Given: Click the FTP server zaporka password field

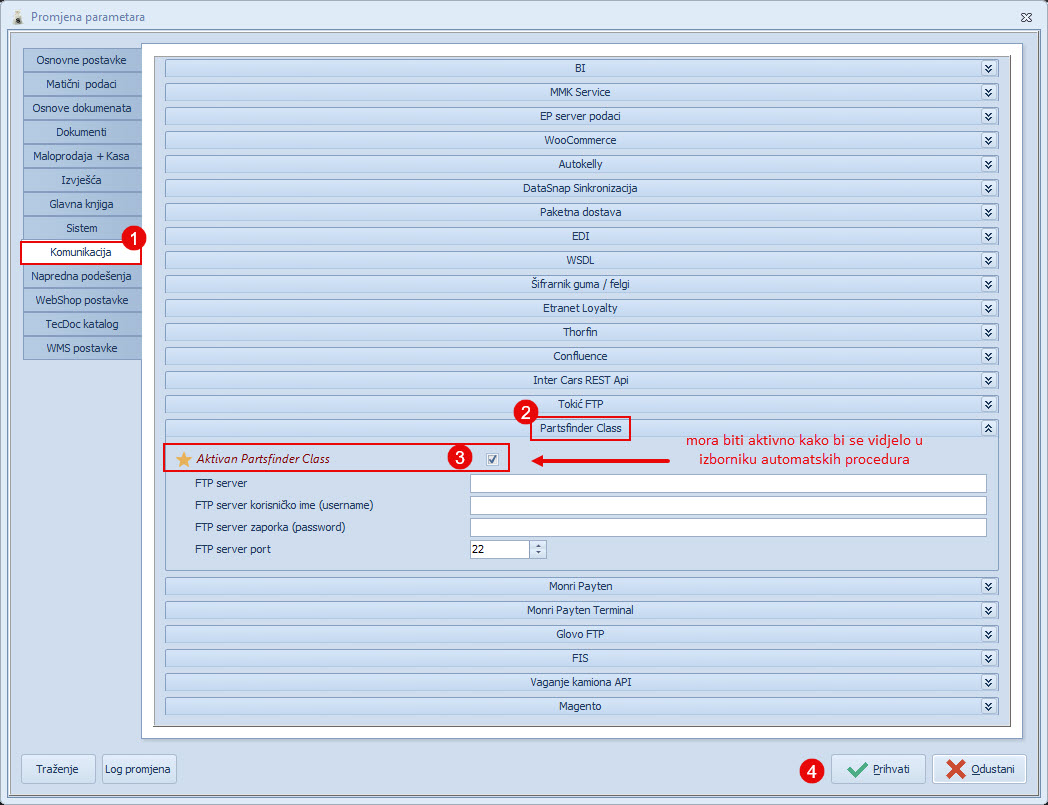Looking at the screenshot, I should click(727, 527).
